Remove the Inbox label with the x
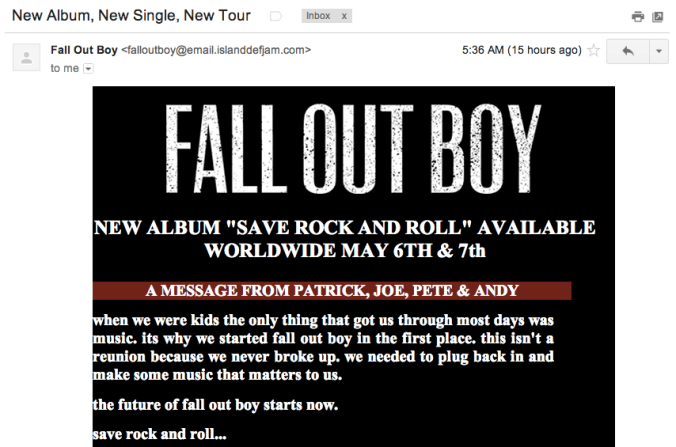The height and width of the screenshot is (447, 676). tap(344, 17)
